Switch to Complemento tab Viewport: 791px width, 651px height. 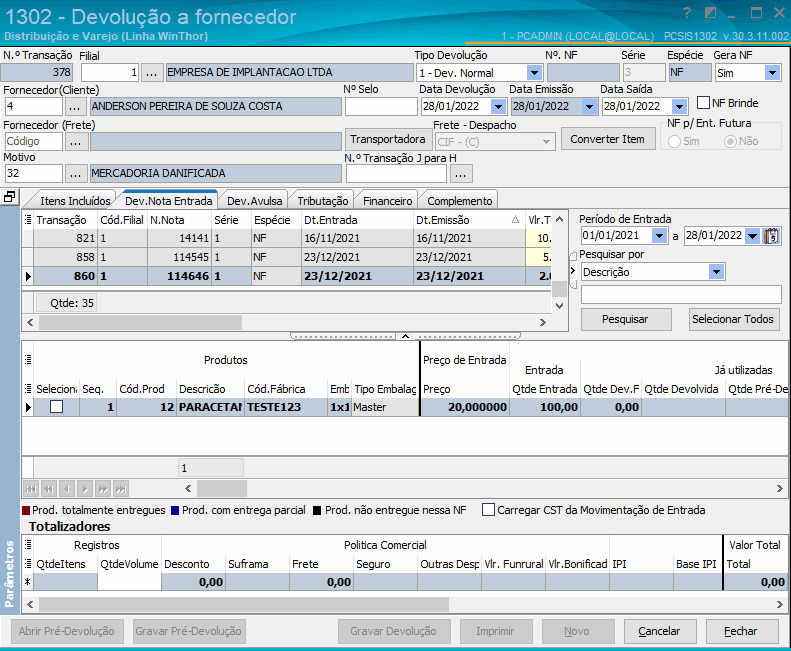tap(460, 201)
